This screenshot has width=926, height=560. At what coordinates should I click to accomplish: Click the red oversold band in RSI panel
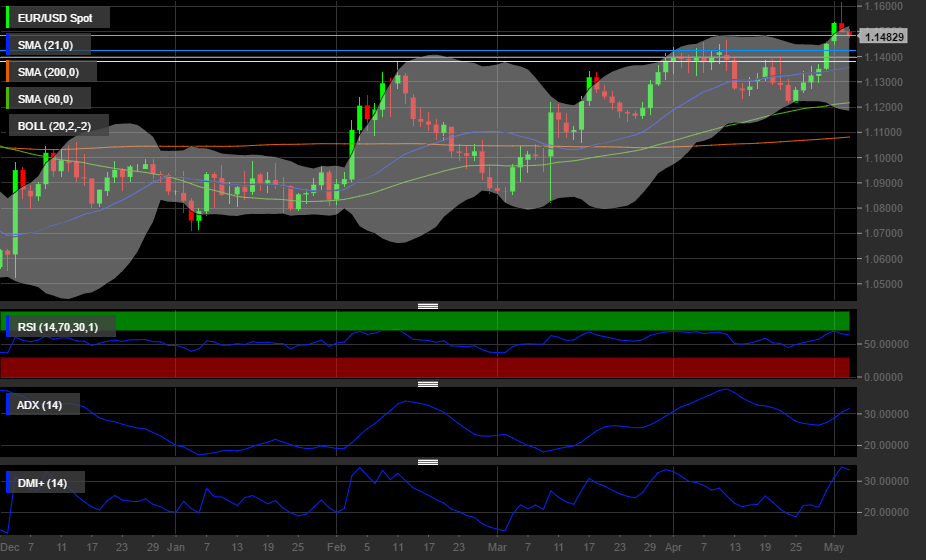tap(425, 367)
